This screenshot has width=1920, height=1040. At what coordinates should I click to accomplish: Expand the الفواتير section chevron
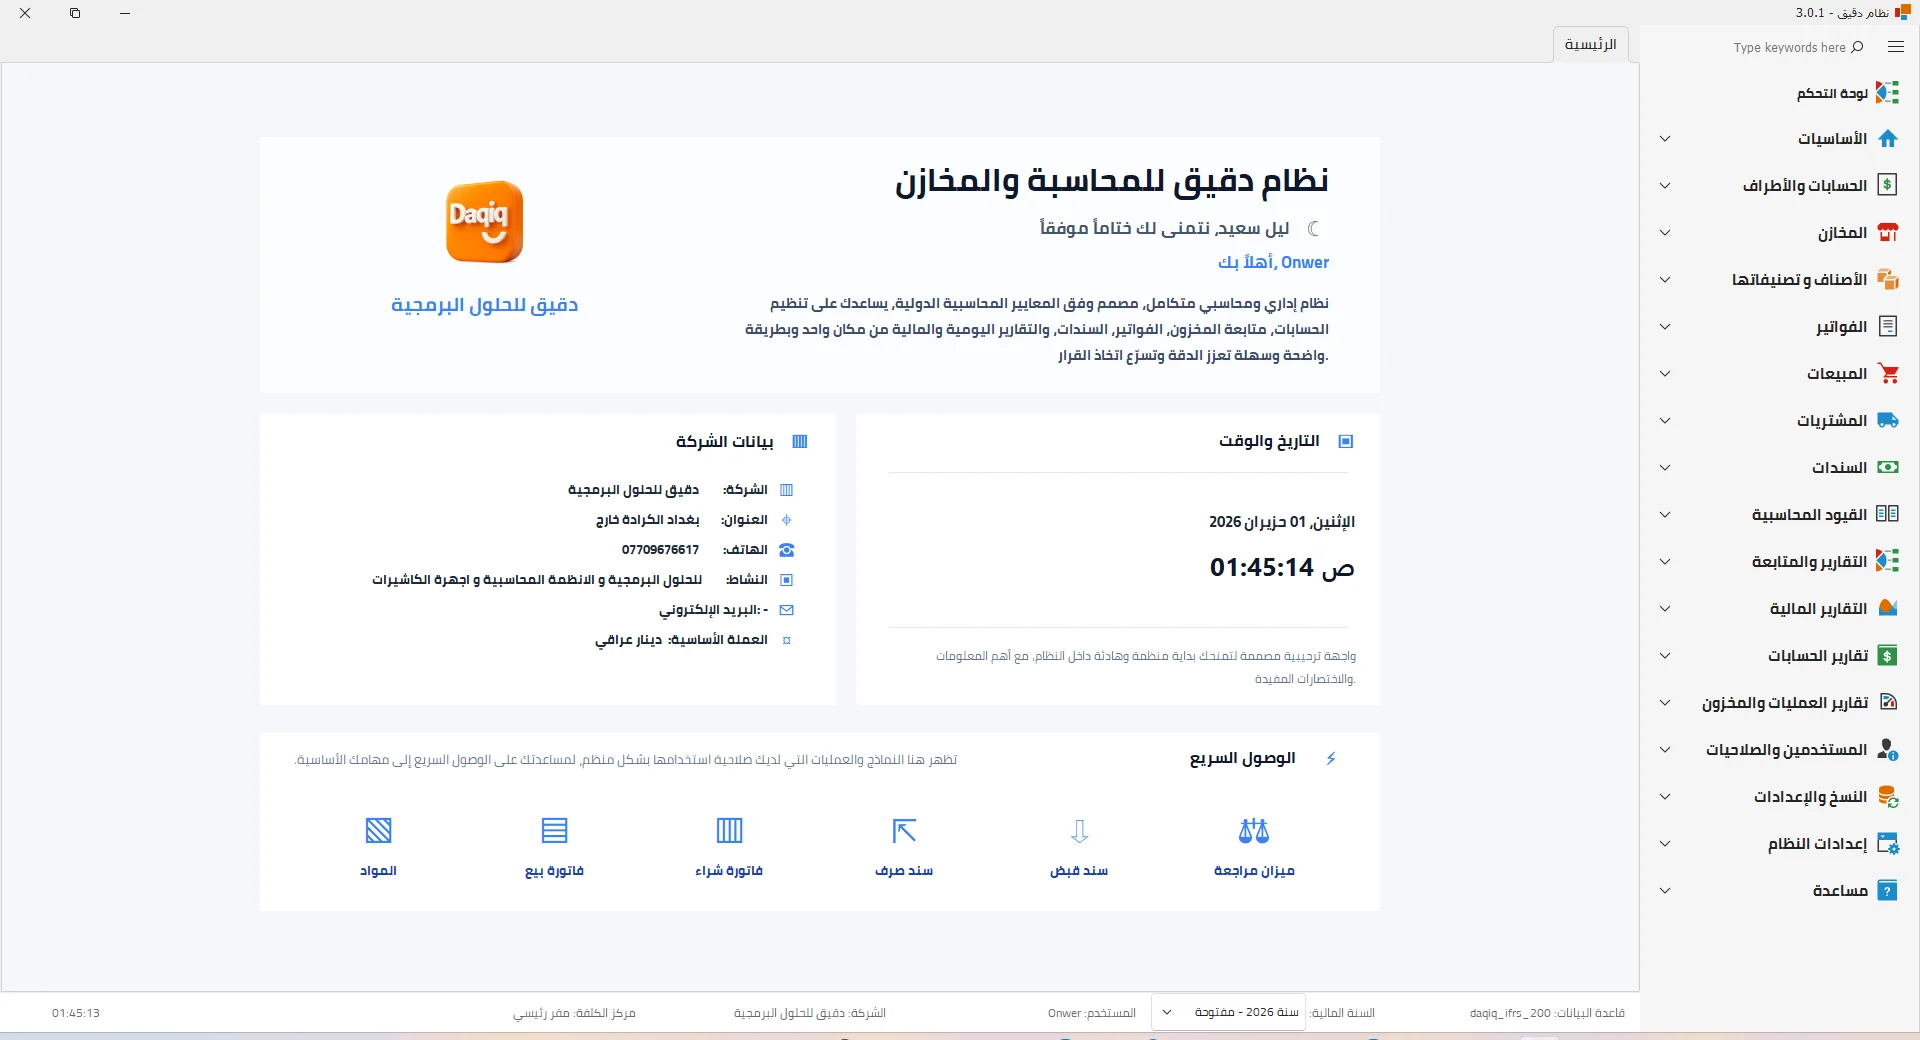1665,327
